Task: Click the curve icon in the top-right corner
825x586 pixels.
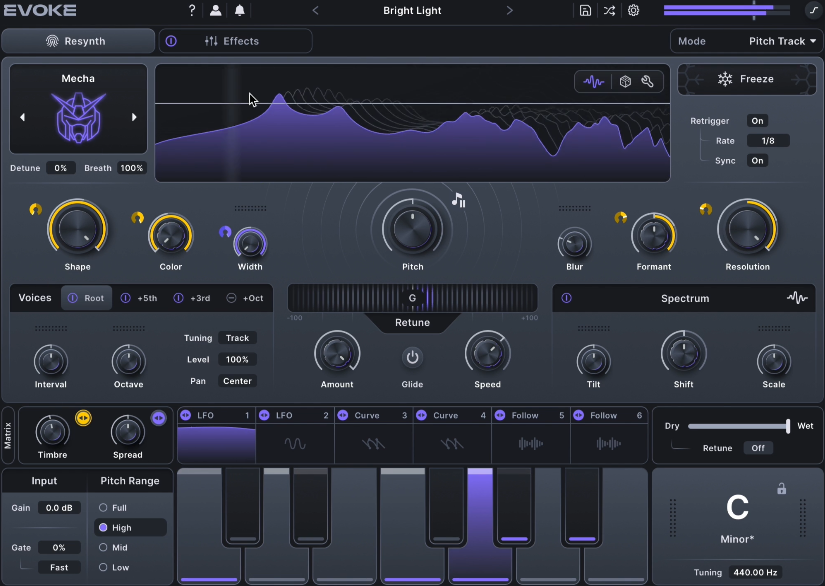Action: pos(814,10)
